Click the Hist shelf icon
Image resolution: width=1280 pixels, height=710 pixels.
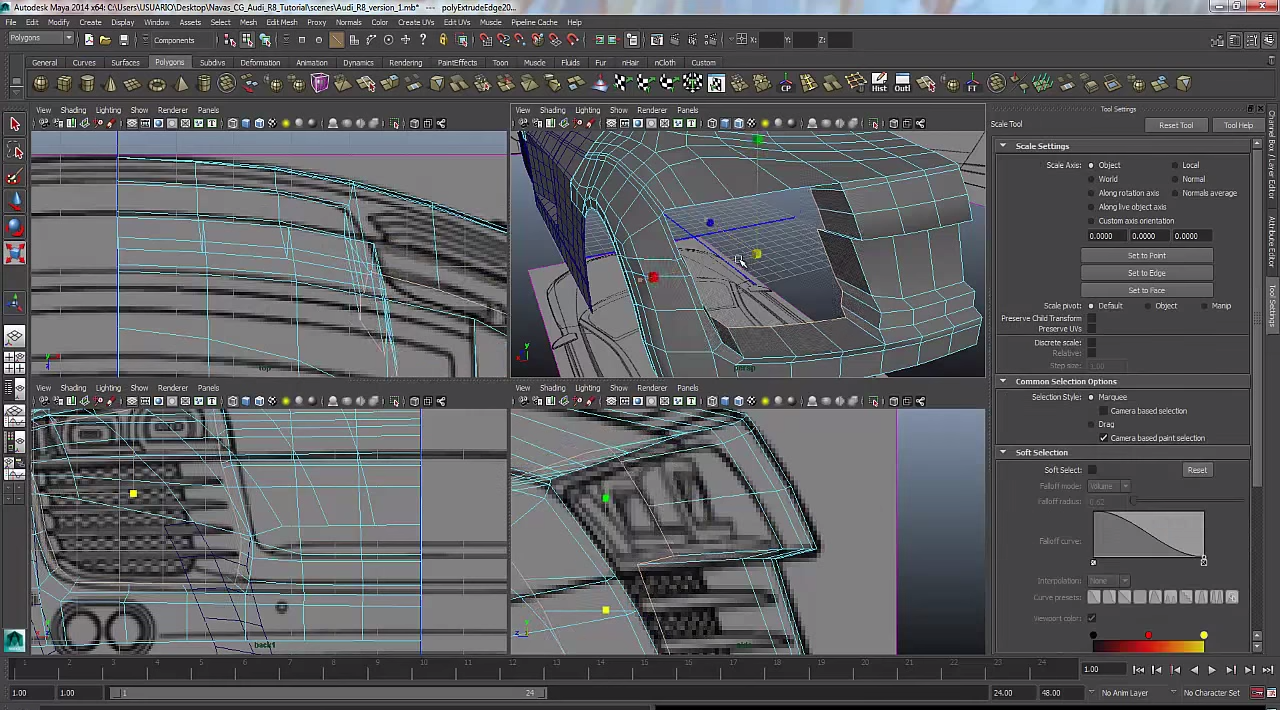tap(879, 83)
